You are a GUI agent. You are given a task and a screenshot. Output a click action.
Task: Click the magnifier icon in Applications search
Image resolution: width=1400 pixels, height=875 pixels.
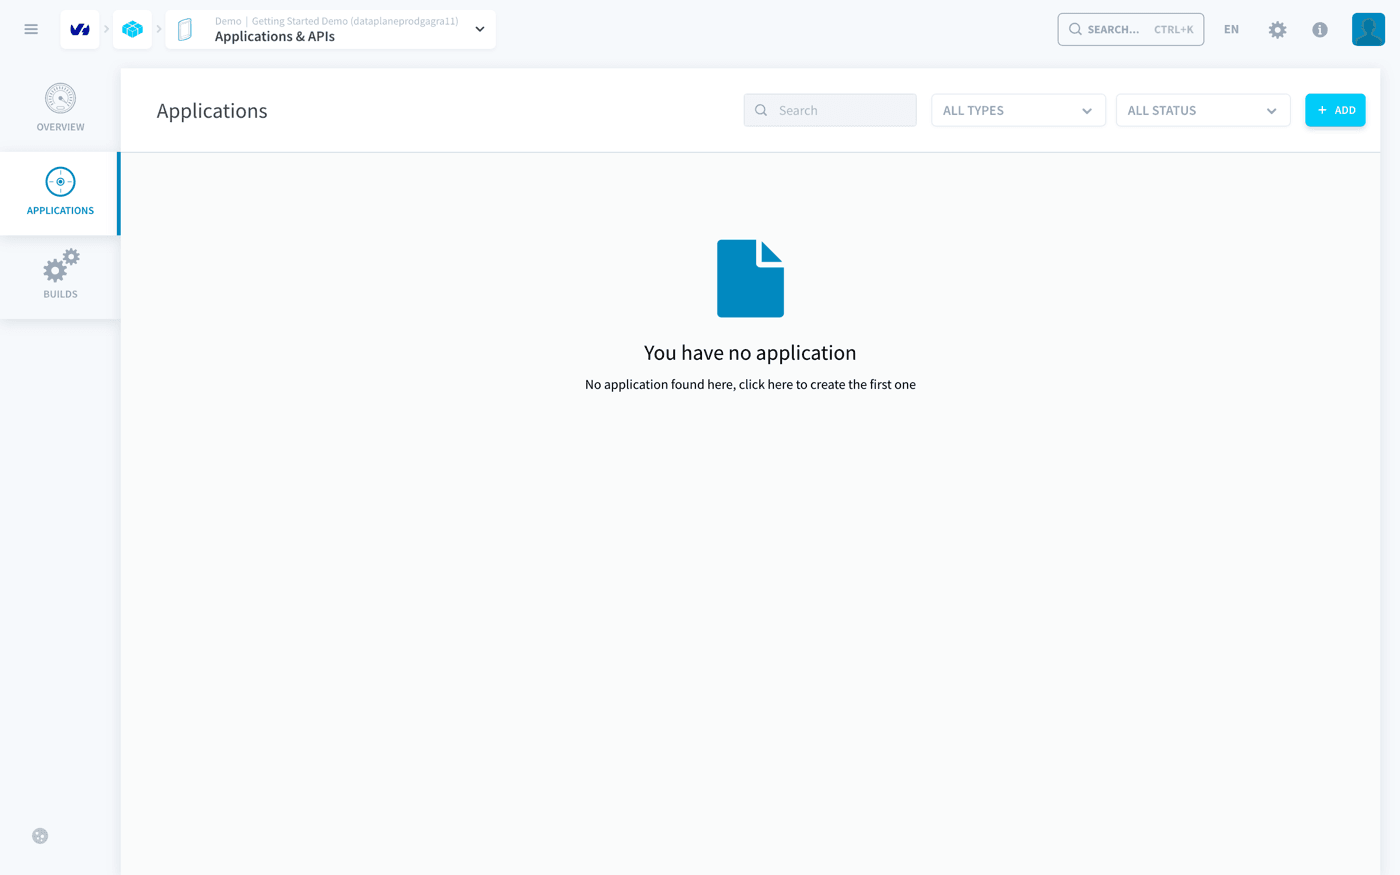[x=761, y=110]
